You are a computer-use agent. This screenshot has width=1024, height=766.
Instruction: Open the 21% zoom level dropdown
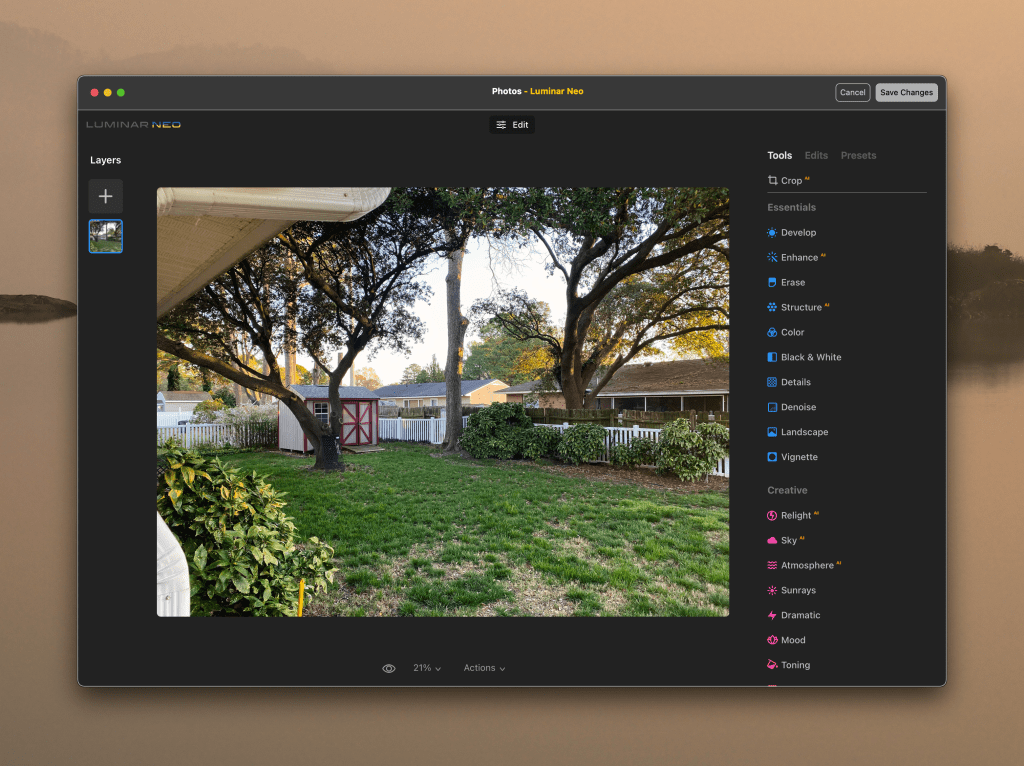coord(427,669)
